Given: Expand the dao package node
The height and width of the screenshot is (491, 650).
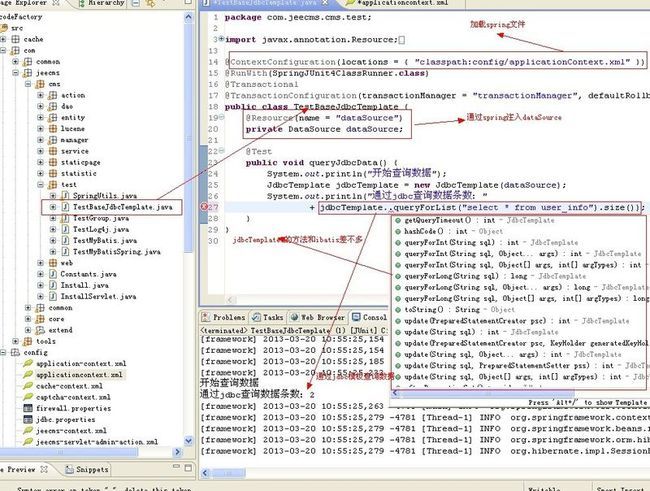Looking at the screenshot, I should [41, 106].
